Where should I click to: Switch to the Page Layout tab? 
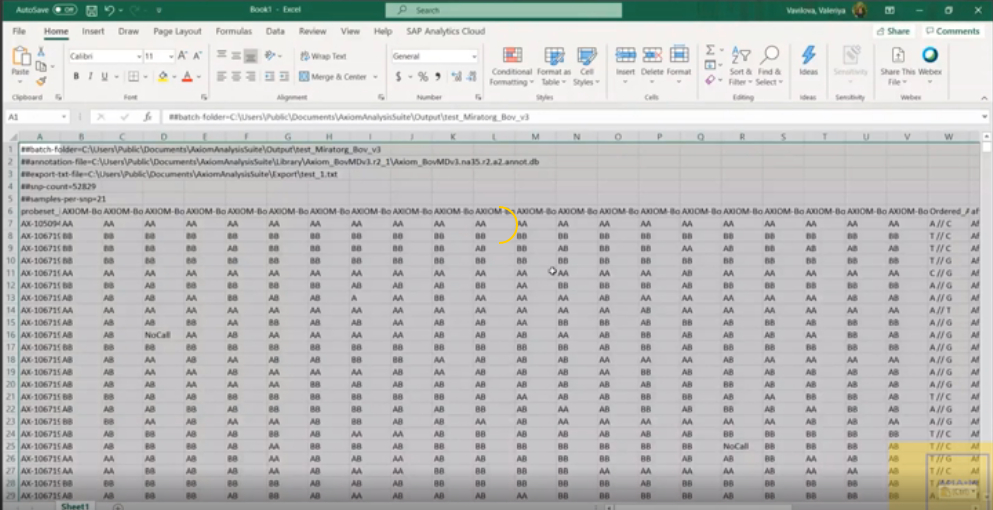pyautogui.click(x=177, y=31)
